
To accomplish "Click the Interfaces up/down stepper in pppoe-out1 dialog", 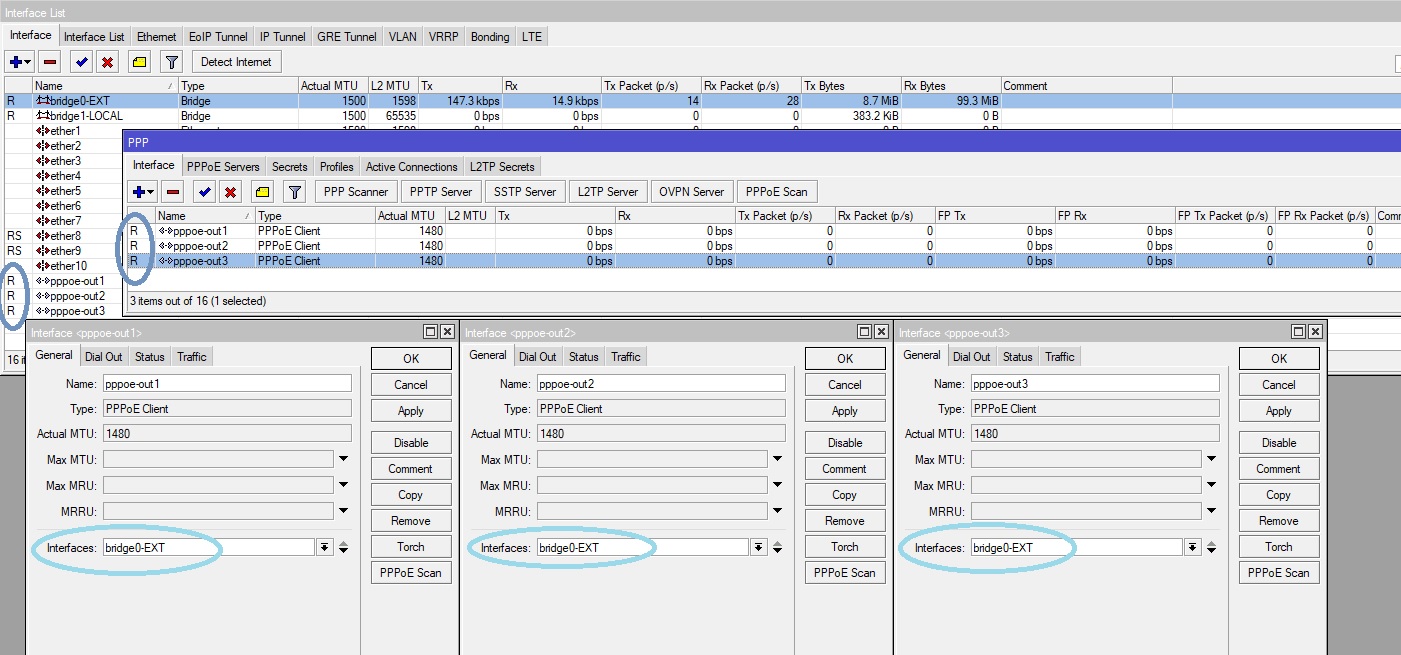I will (343, 547).
